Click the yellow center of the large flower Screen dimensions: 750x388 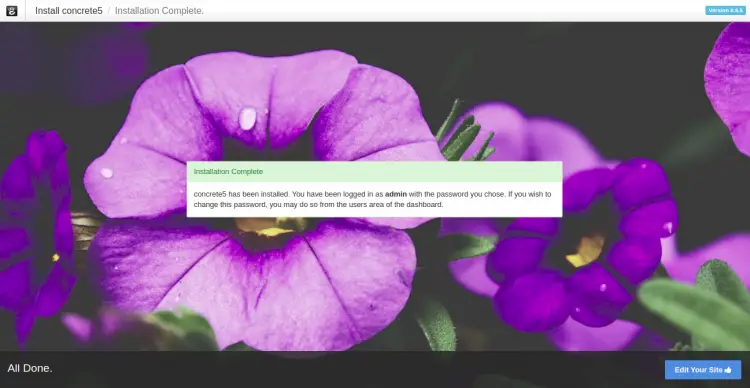point(271,227)
